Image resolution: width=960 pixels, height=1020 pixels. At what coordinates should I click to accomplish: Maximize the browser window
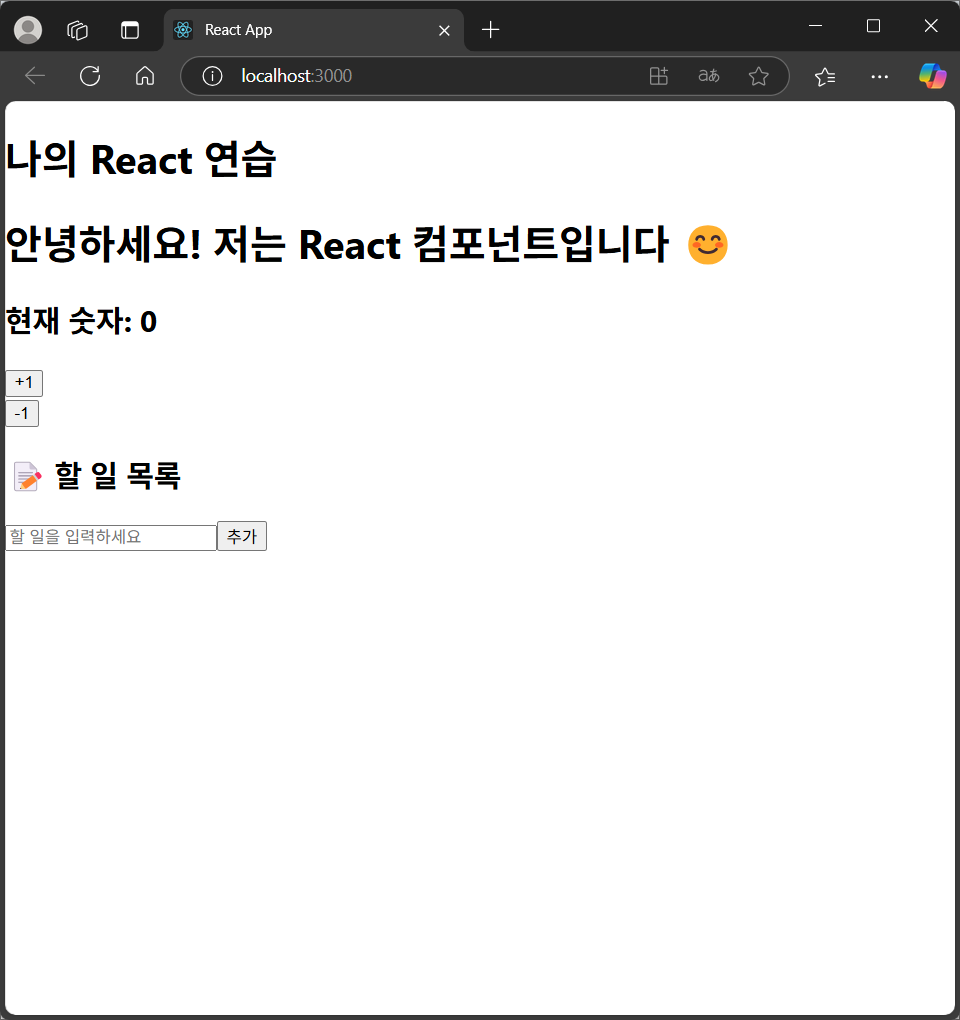(x=873, y=26)
